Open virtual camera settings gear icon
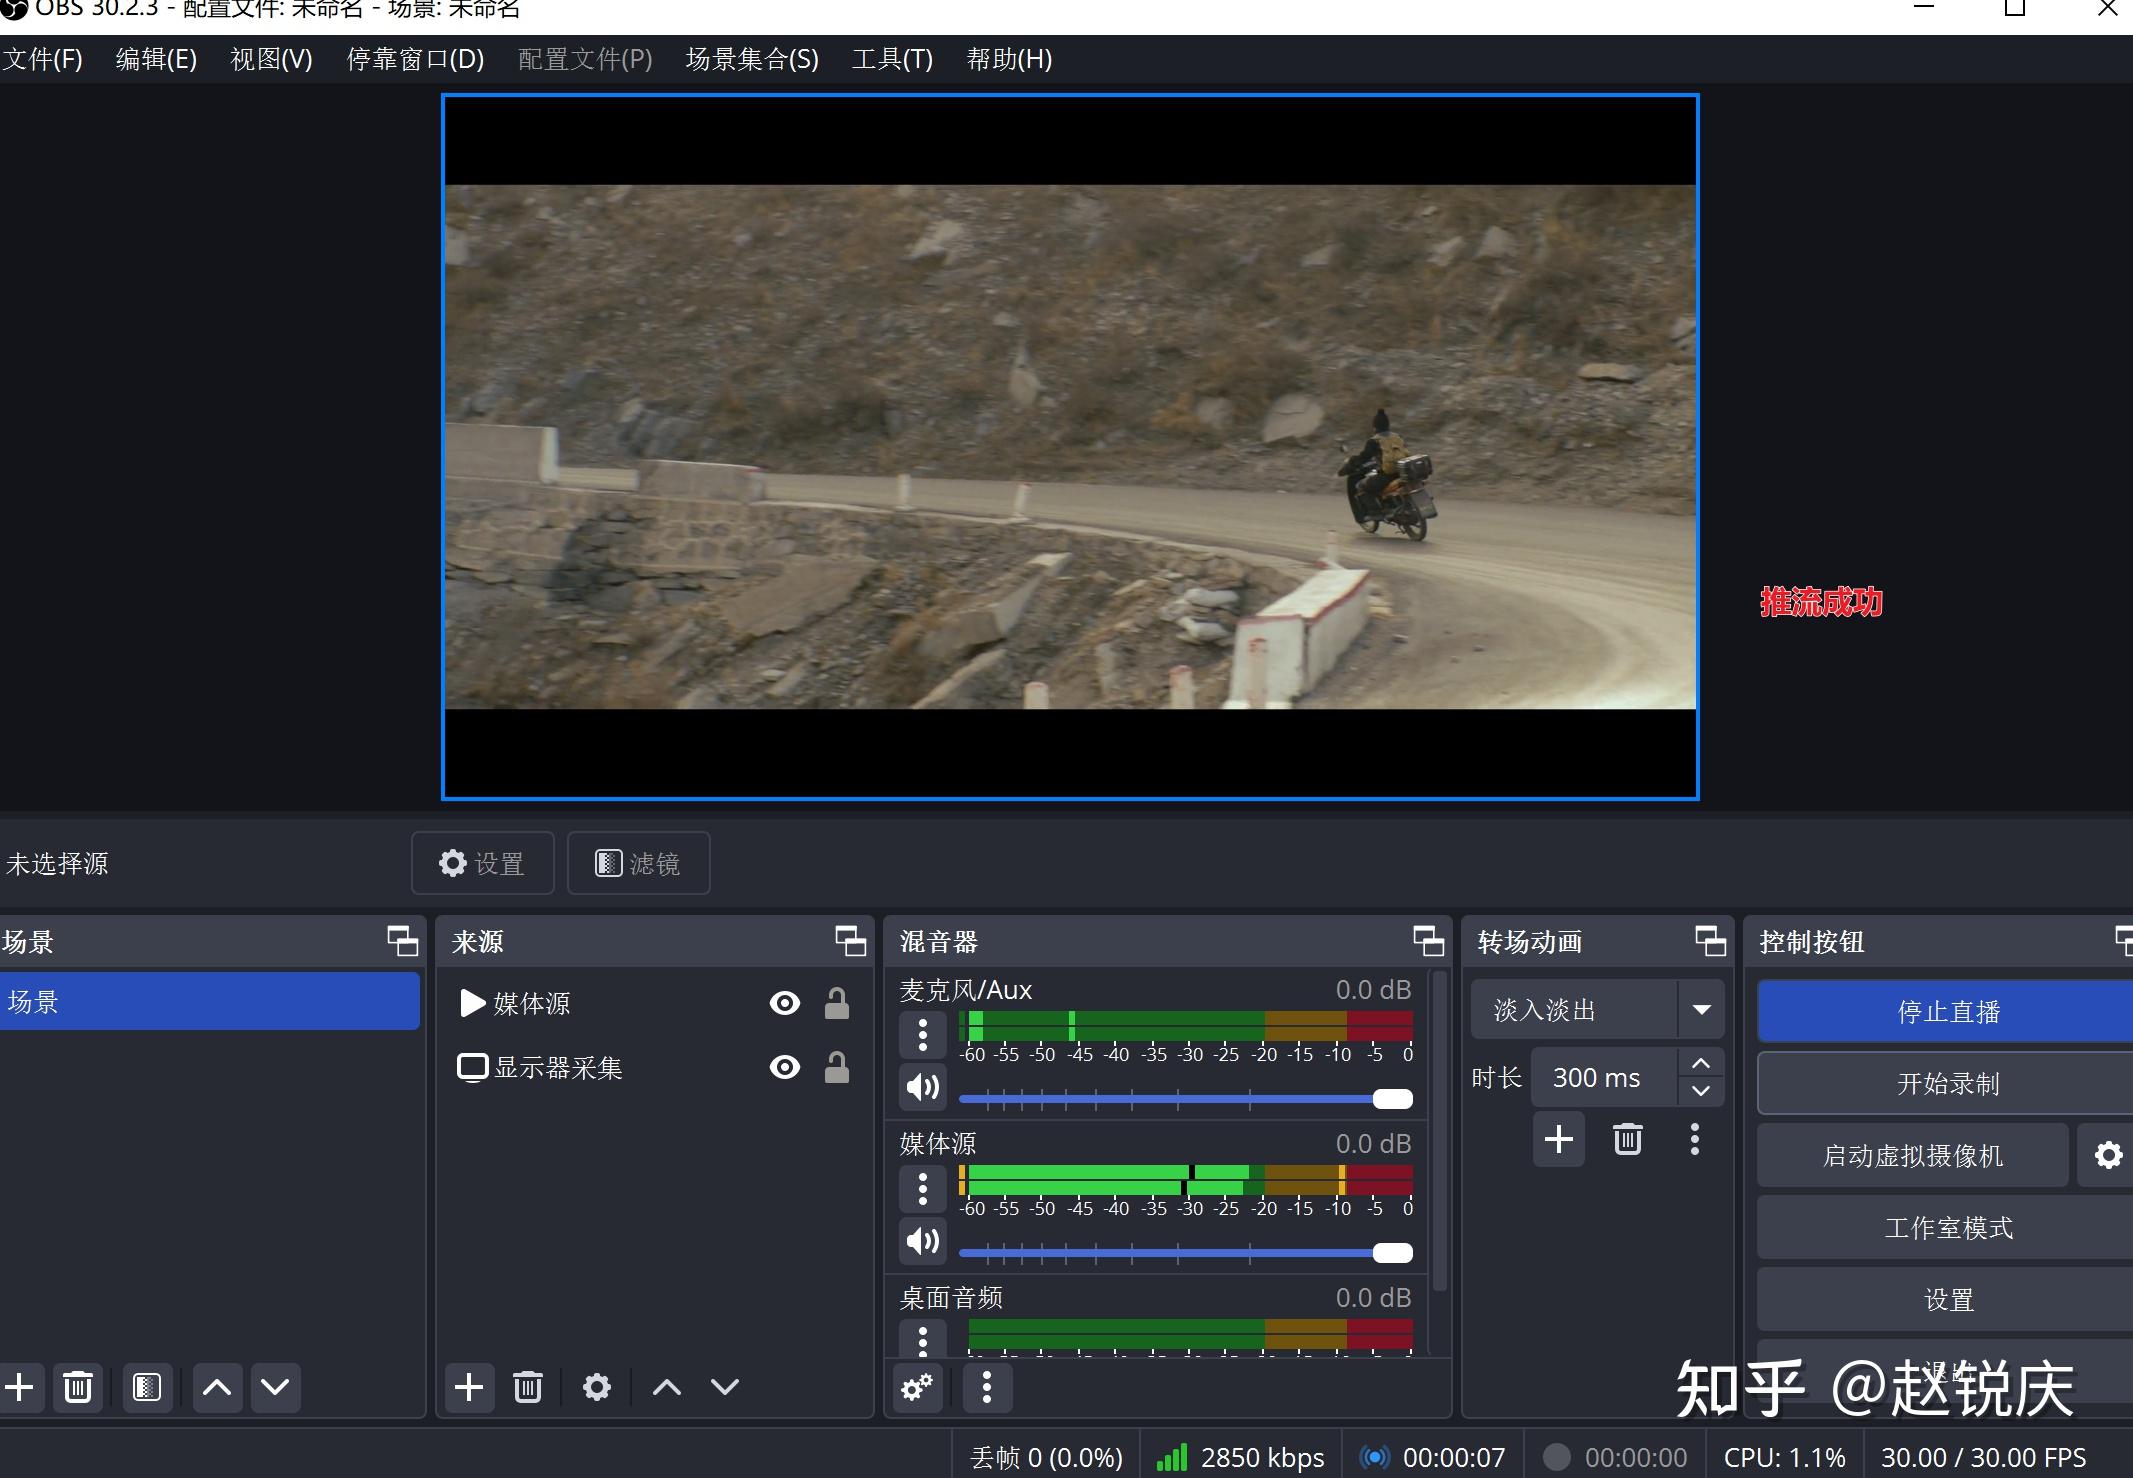Screen dimensions: 2133x1478 (x=2107, y=1154)
